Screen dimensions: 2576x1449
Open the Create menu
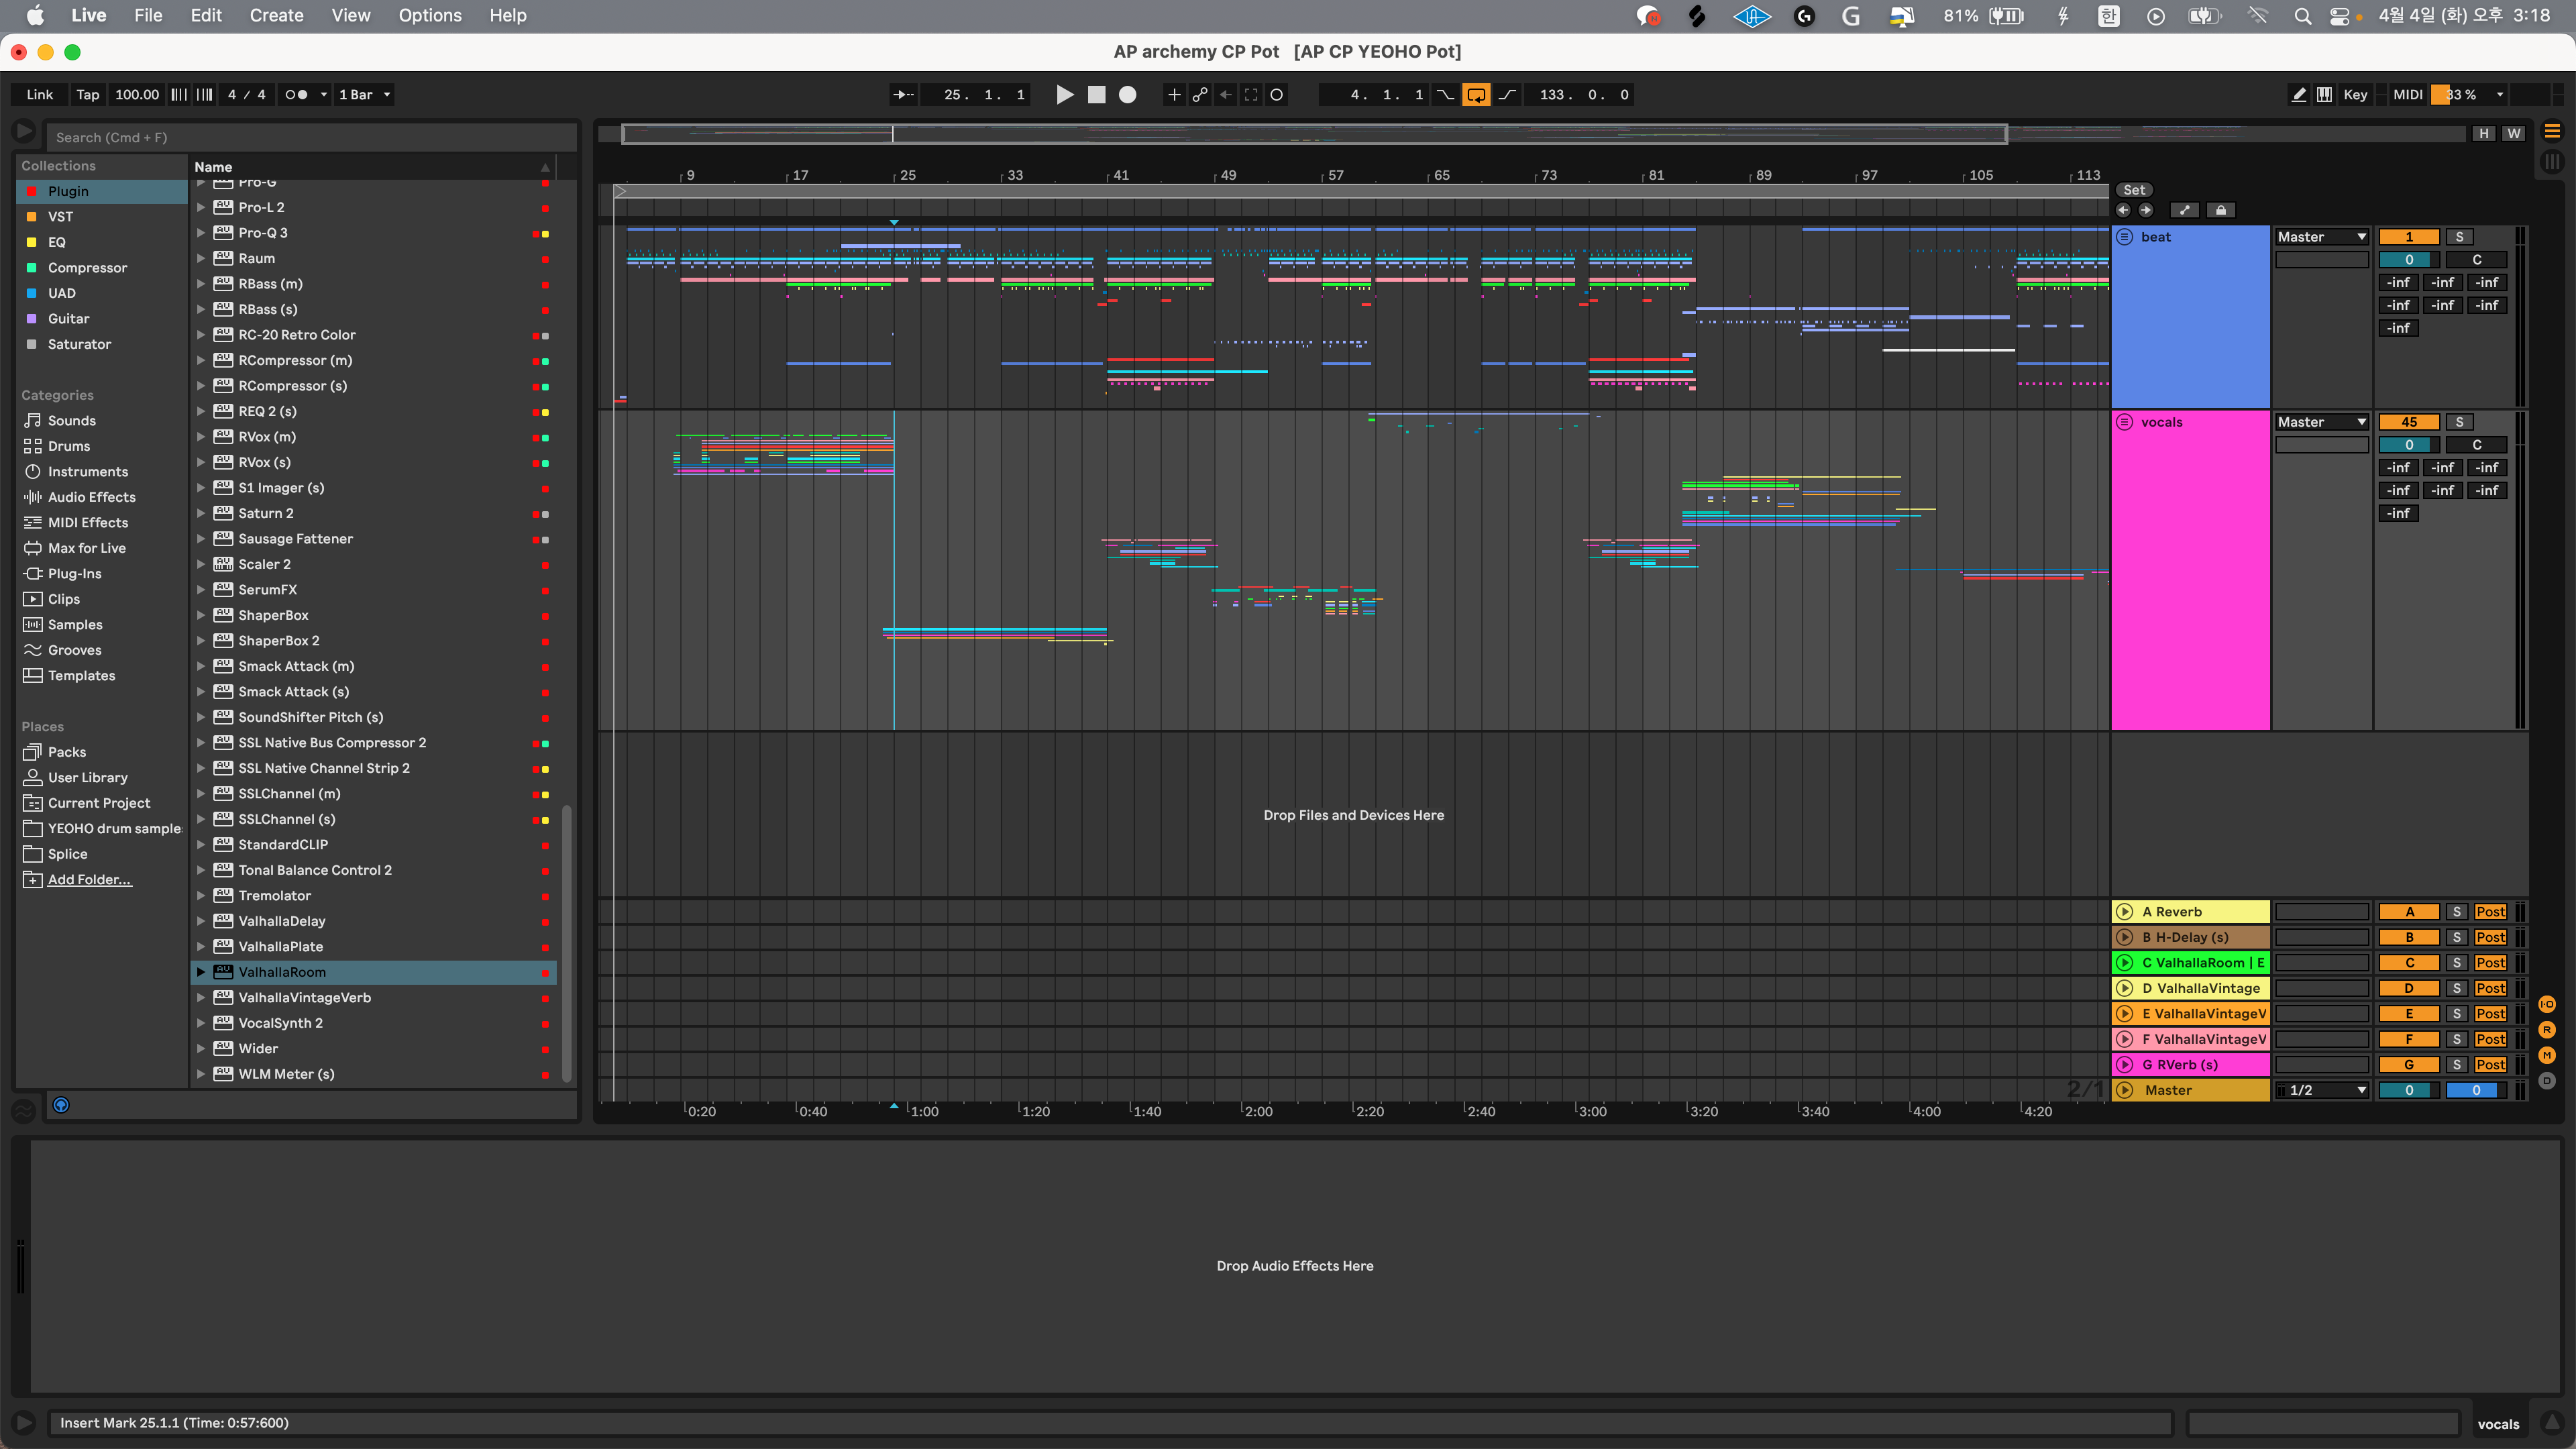[276, 15]
